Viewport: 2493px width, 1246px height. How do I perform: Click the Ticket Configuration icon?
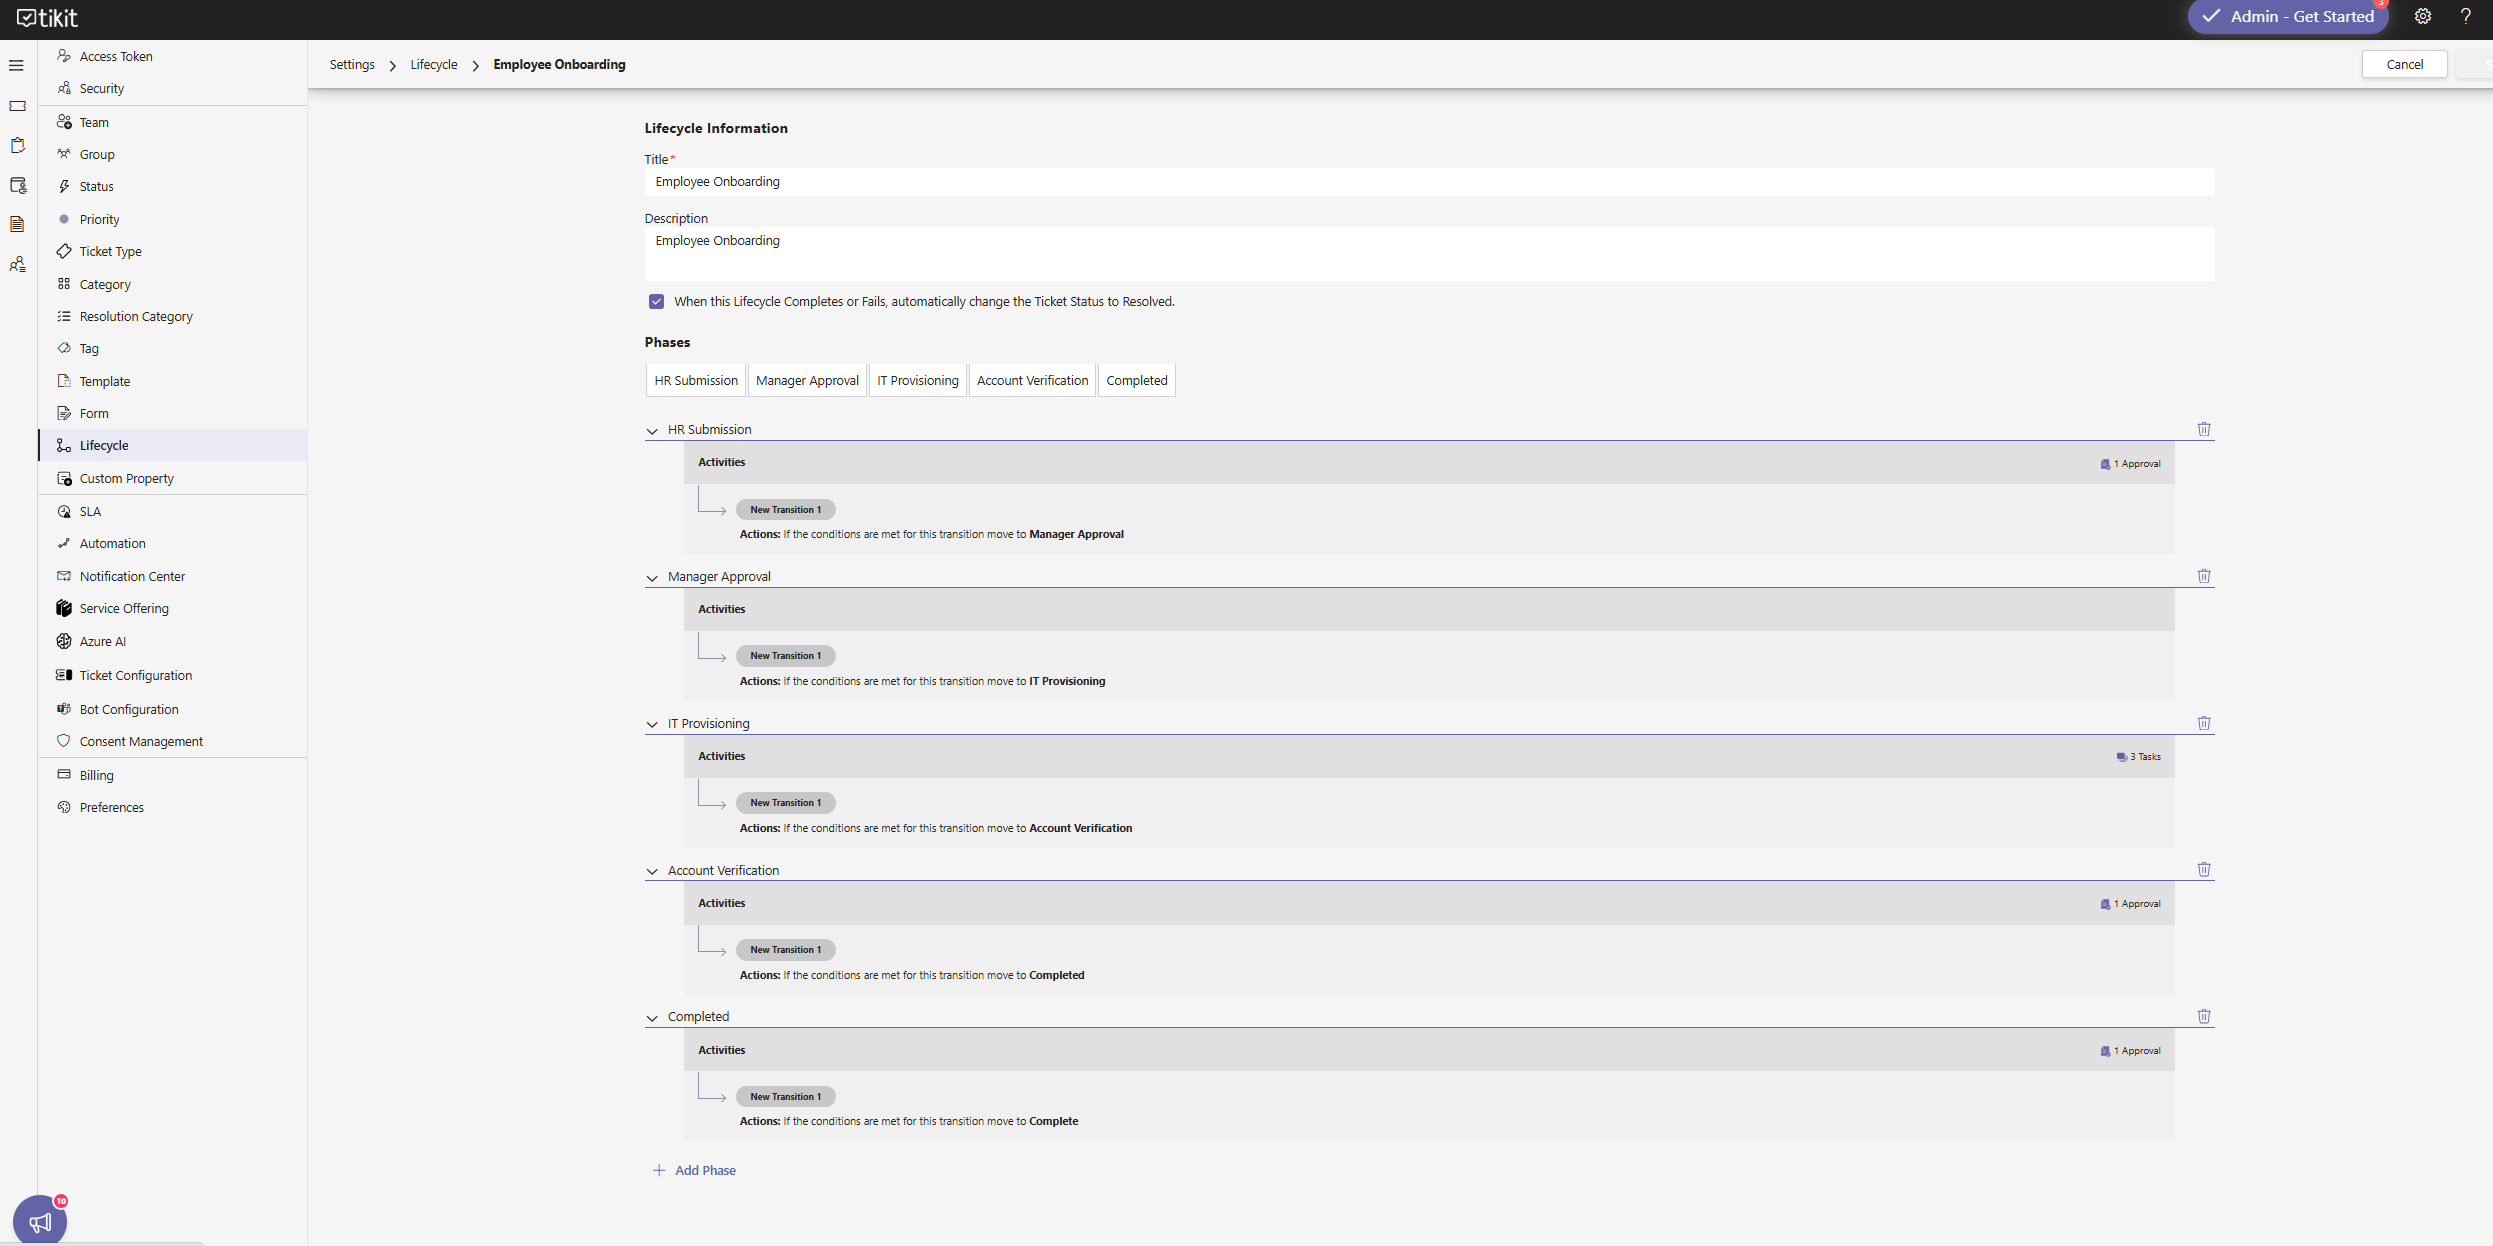(x=64, y=675)
